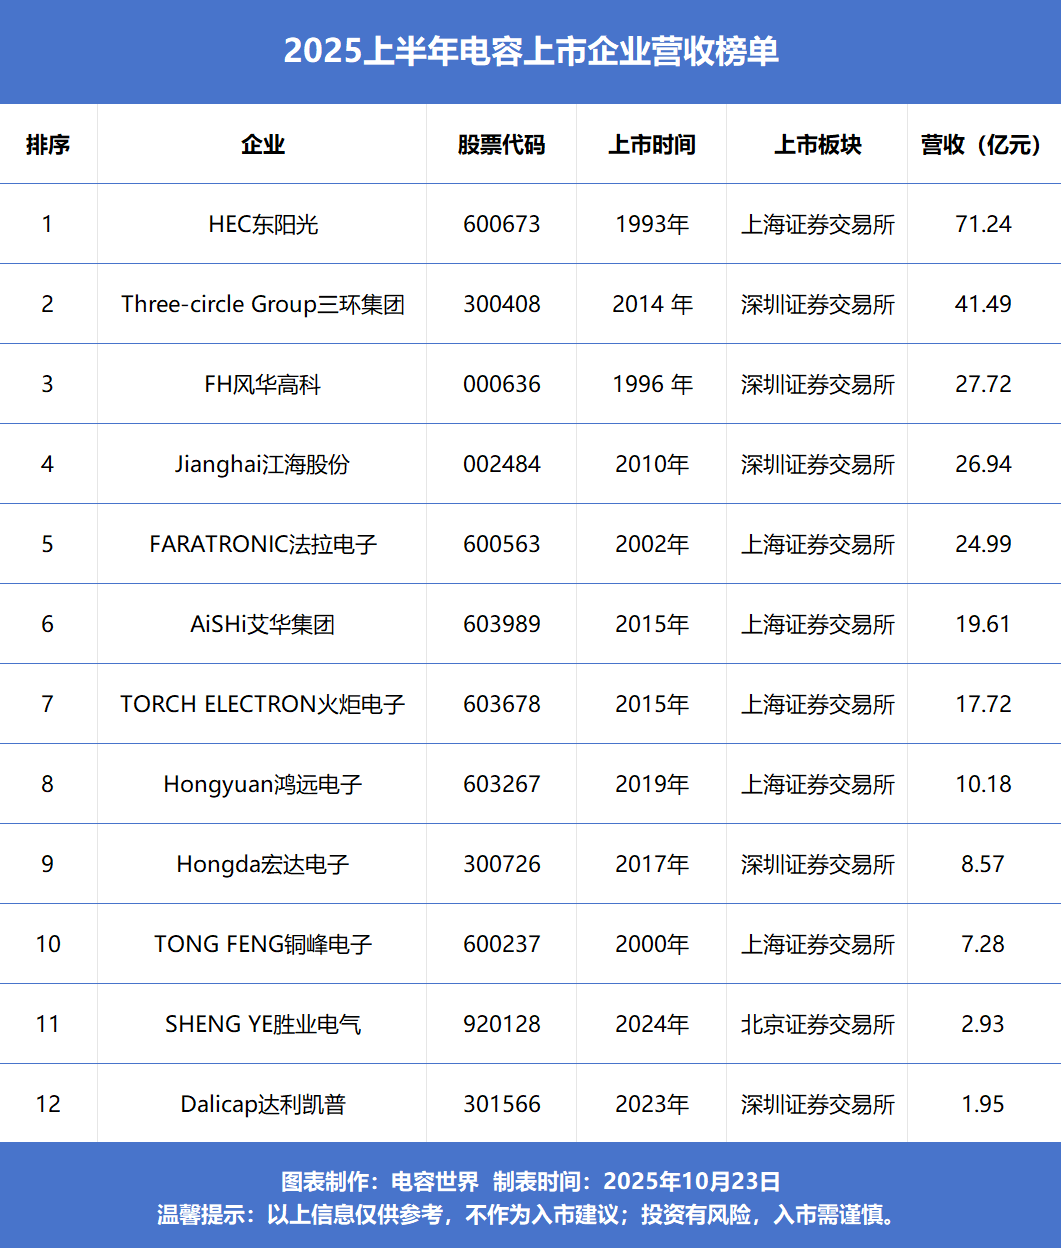
Task: Click listing year 2024年
Action: (x=652, y=1024)
